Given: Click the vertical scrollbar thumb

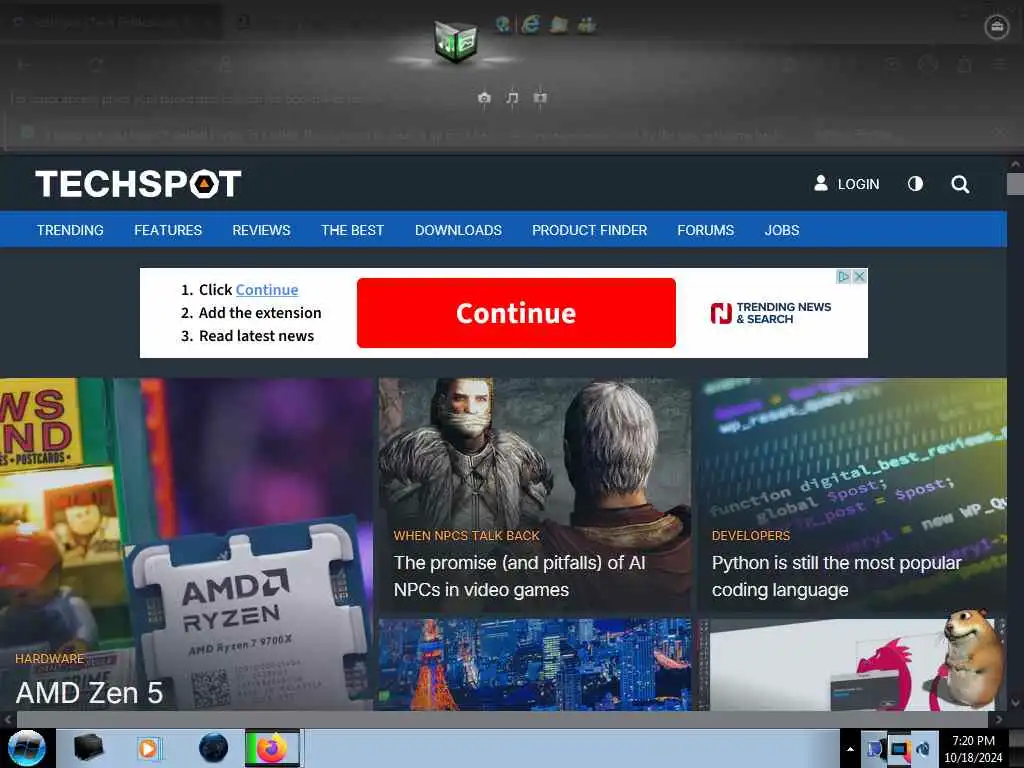Looking at the screenshot, I should [1016, 184].
